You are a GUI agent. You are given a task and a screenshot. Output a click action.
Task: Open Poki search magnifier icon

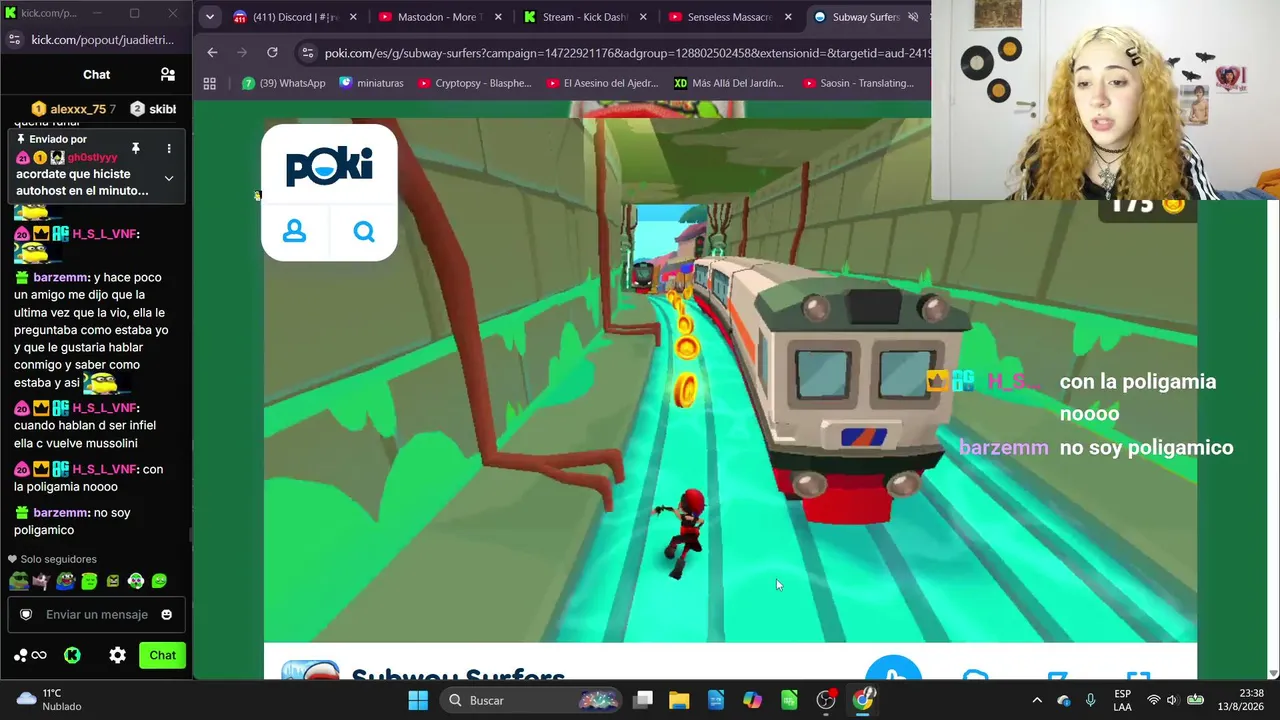pos(364,232)
